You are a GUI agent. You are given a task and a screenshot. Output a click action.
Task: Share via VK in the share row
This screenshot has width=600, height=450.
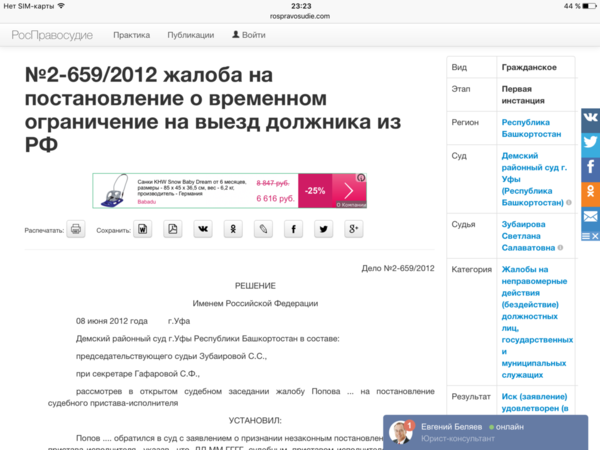tap(203, 229)
